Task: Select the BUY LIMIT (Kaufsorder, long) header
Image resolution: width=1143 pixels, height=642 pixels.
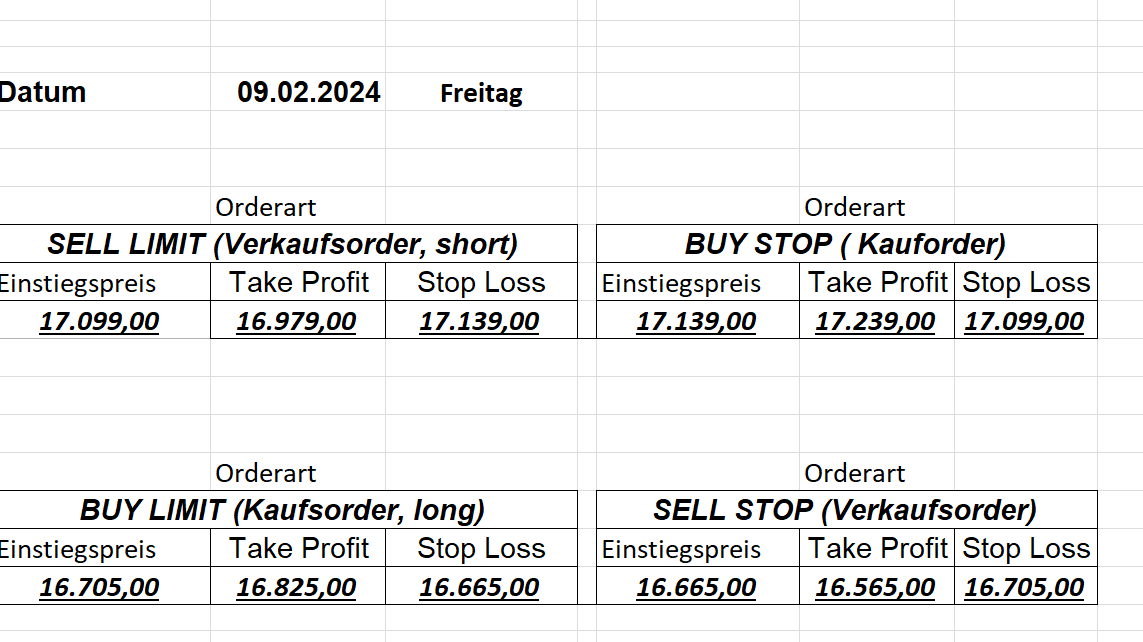Action: 283,510
